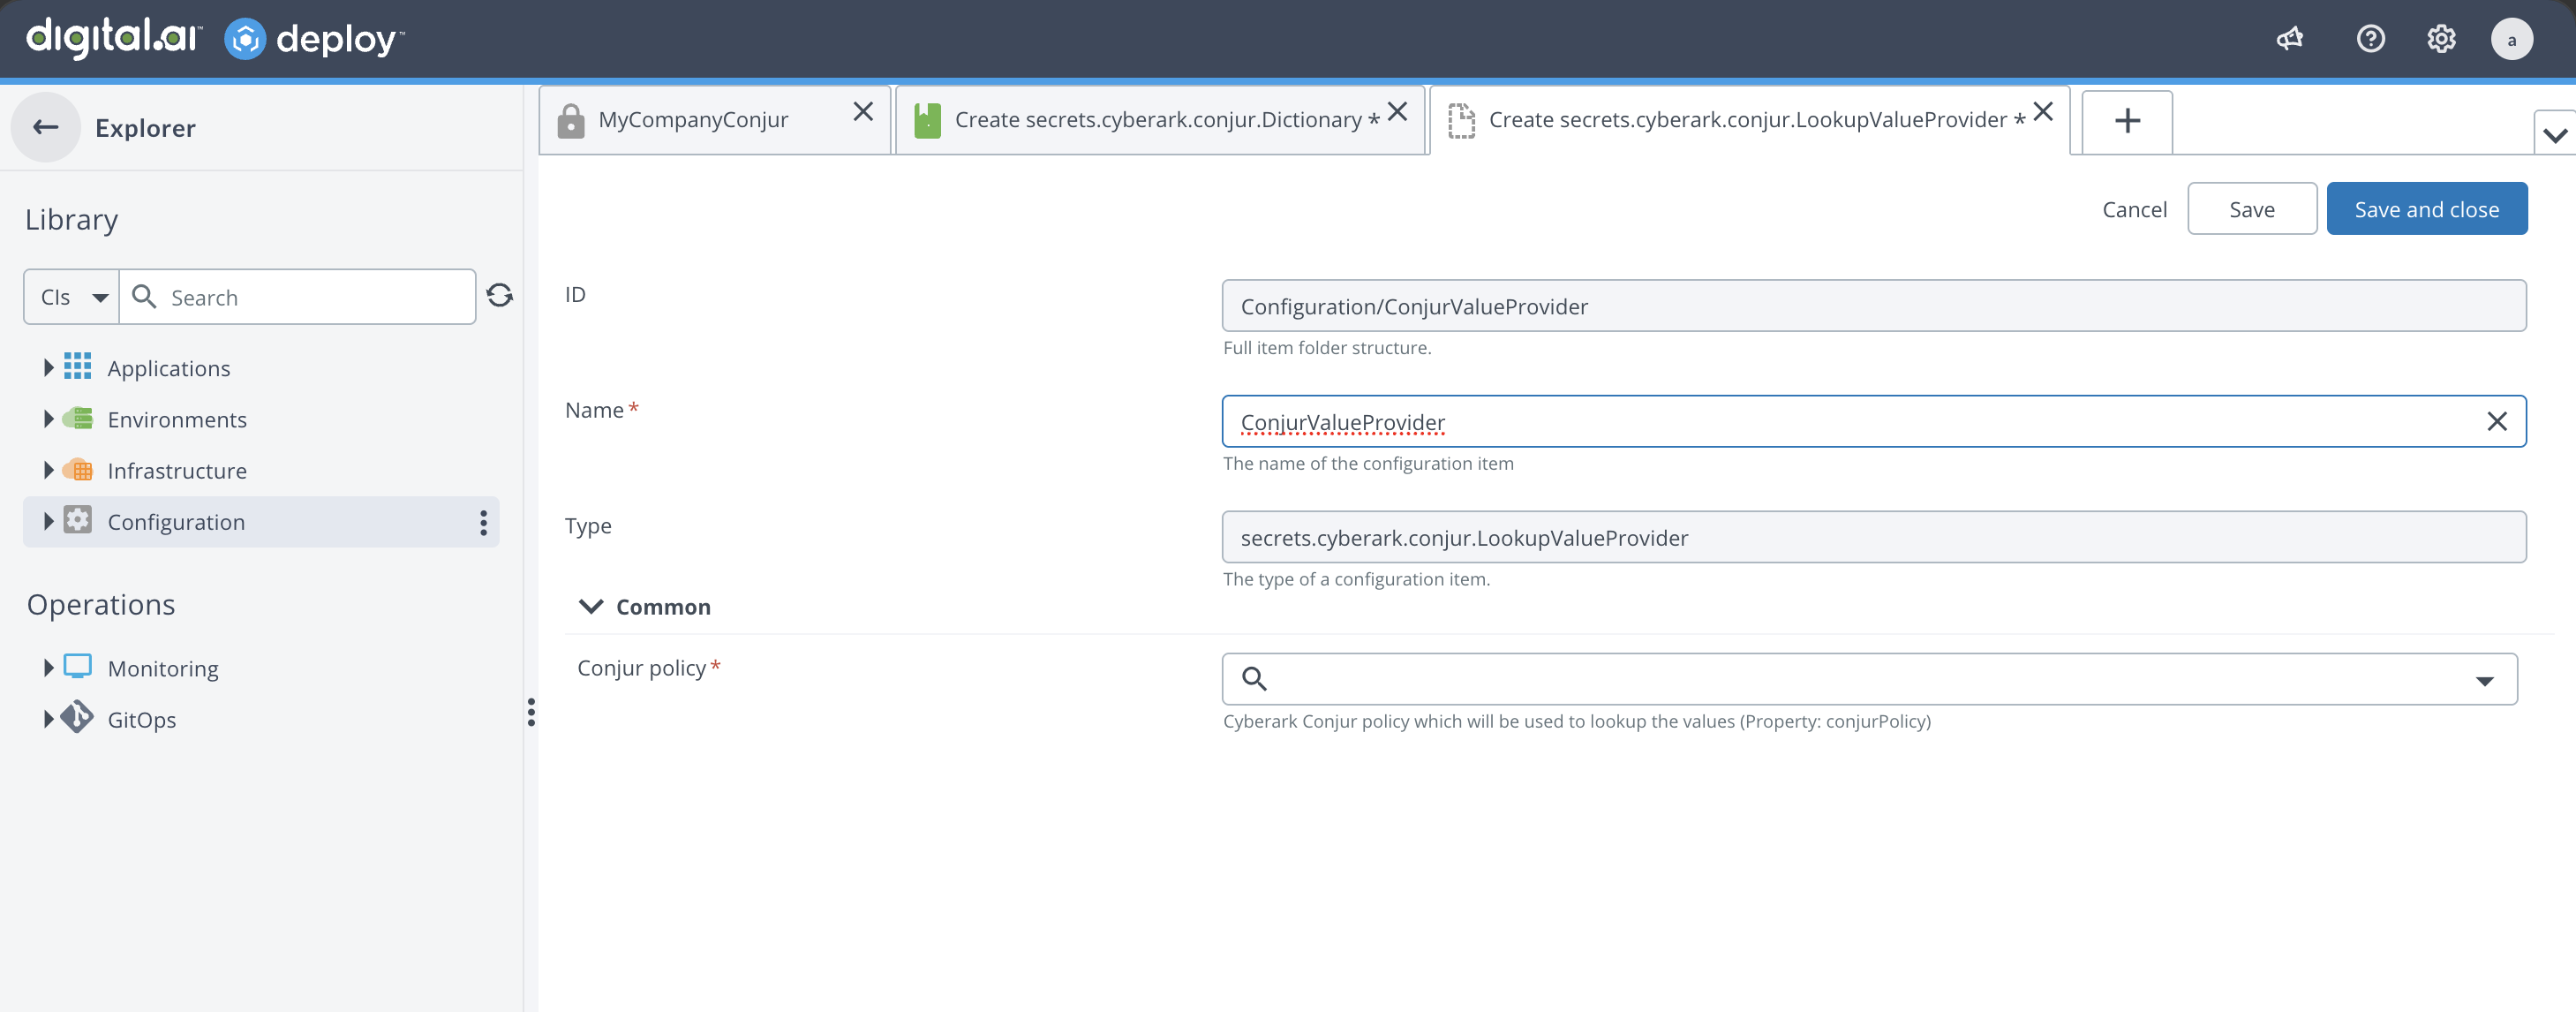Click the Applications grid icon

click(77, 367)
